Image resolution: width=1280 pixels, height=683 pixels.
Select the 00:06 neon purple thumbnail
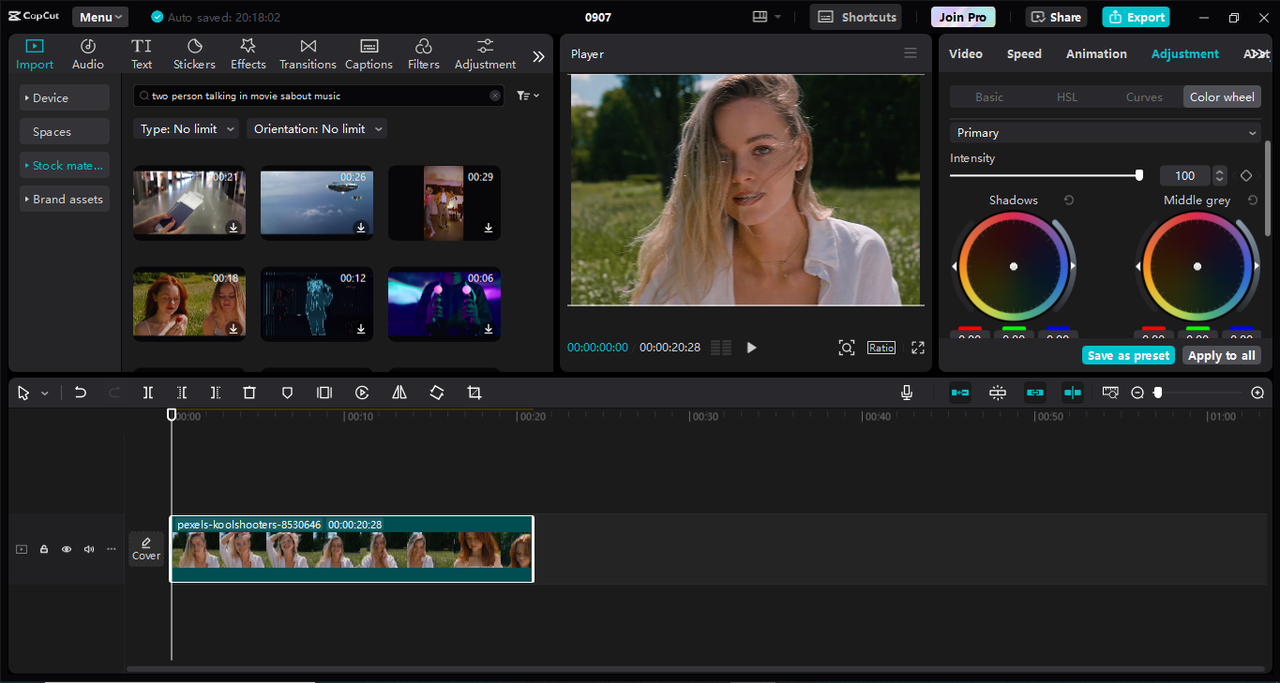coord(444,303)
